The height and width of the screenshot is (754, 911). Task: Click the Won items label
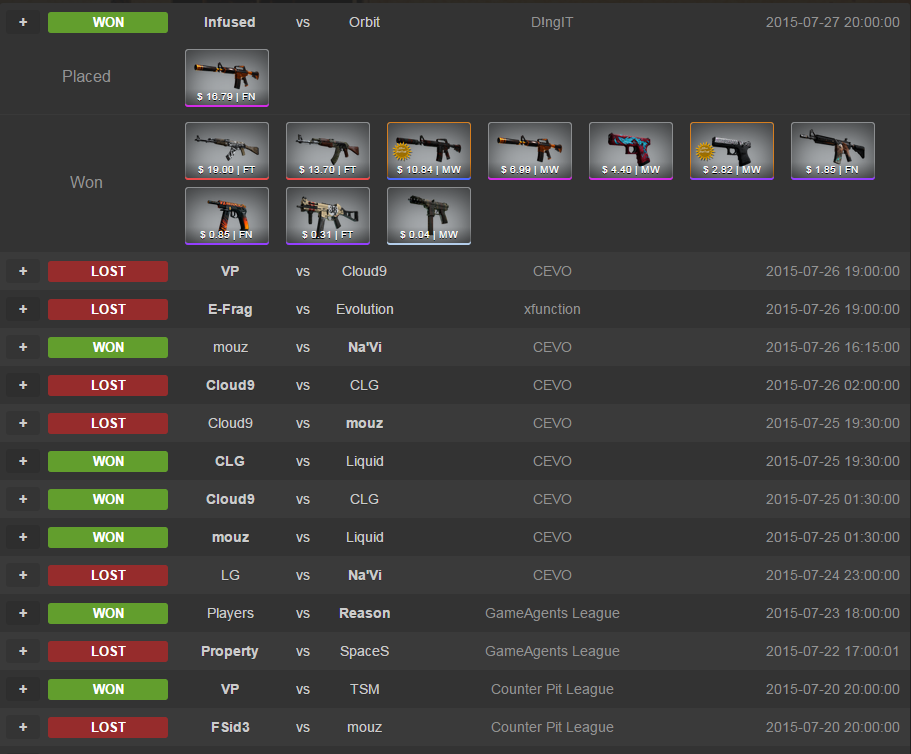point(87,182)
